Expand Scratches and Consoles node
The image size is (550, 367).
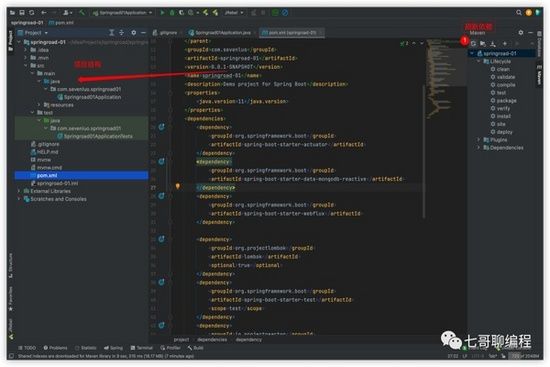pos(19,199)
